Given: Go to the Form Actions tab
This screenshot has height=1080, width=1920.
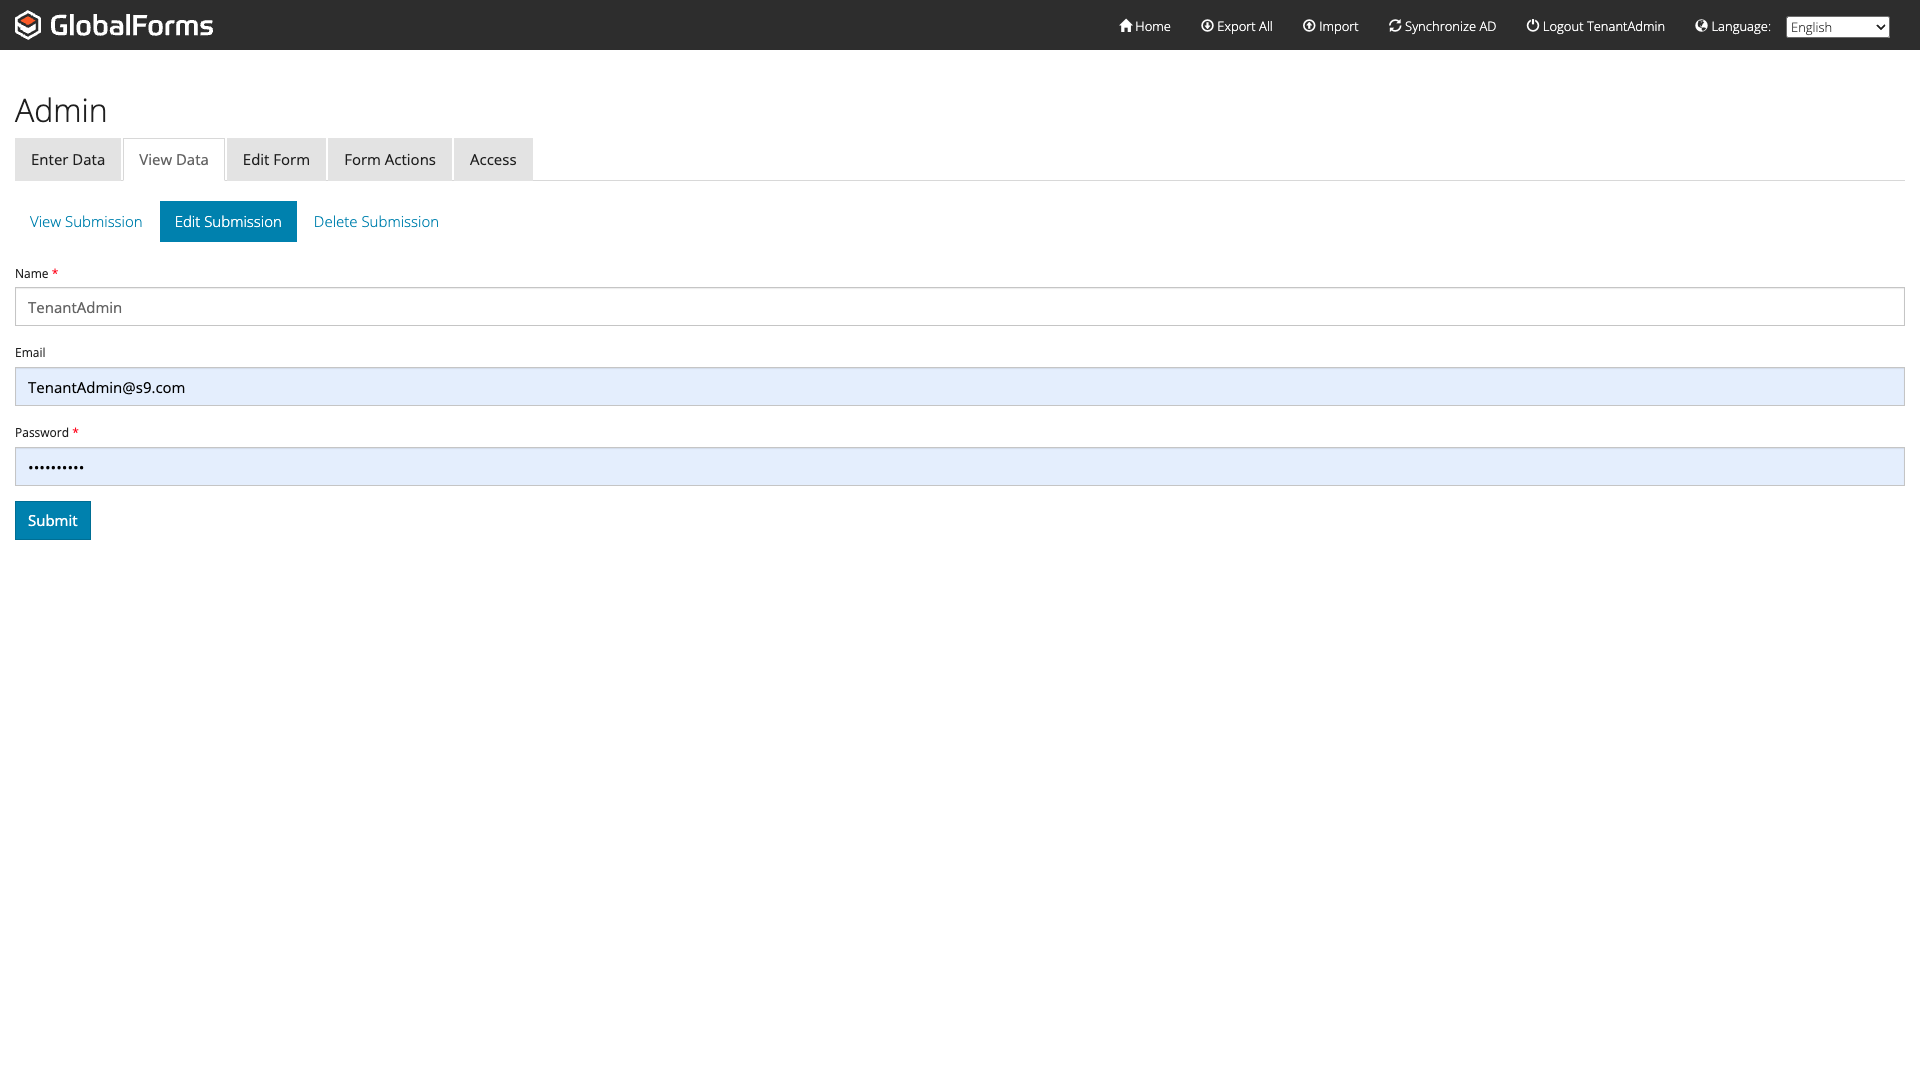Looking at the screenshot, I should [390, 160].
